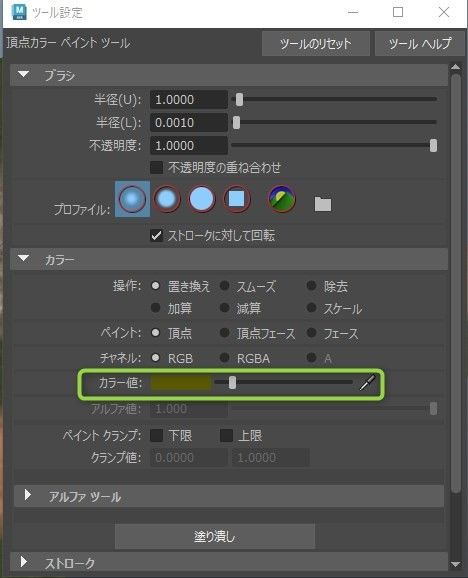Image resolution: width=468 pixels, height=578 pixels.
Task: Open the カラー値 color swatch
Action: (181, 383)
